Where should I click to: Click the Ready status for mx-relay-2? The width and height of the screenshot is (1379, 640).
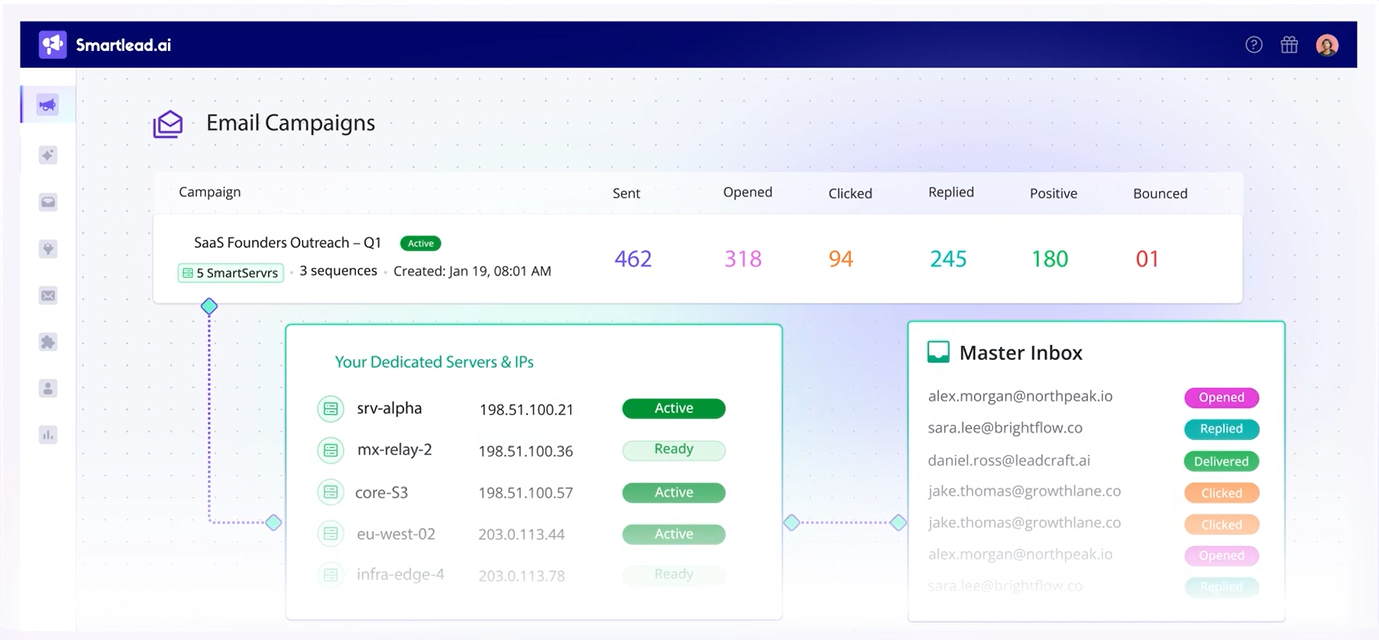point(674,450)
